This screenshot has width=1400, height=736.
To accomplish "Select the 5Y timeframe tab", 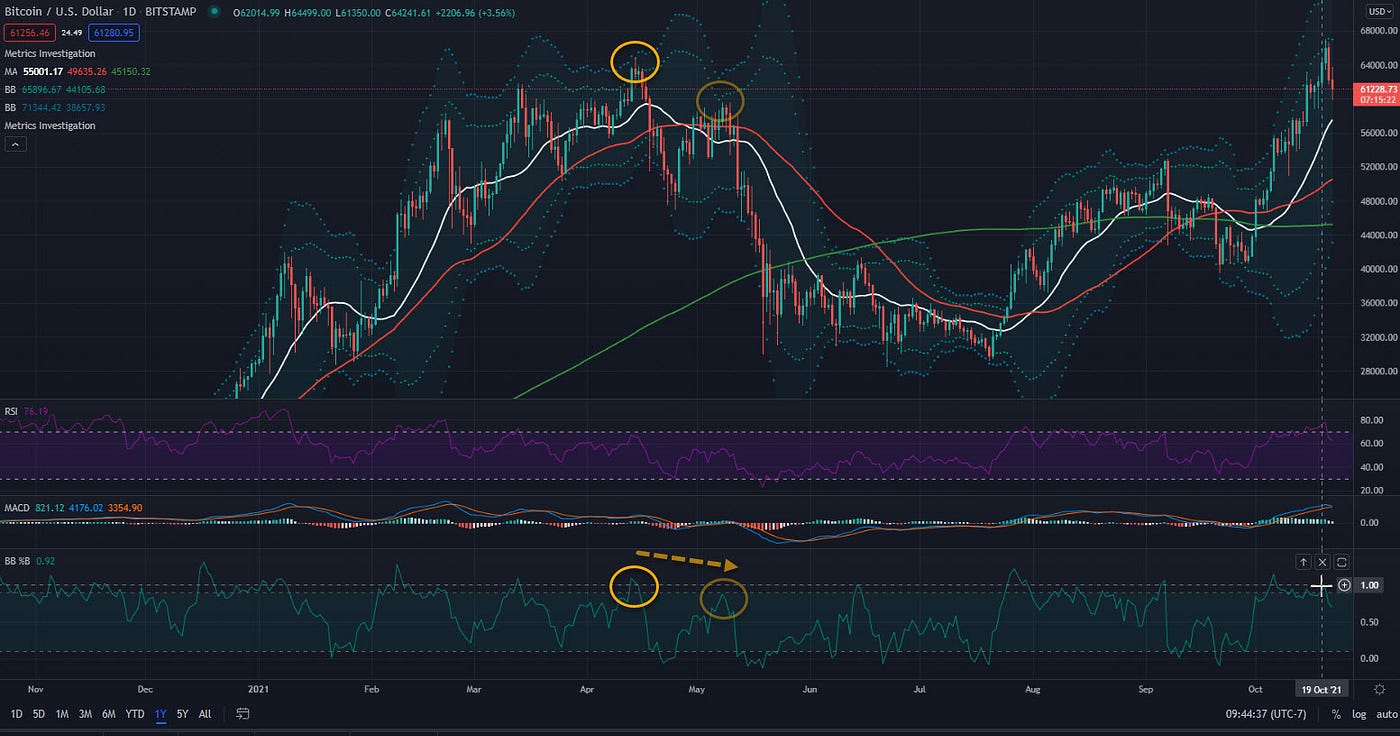I will click(181, 714).
